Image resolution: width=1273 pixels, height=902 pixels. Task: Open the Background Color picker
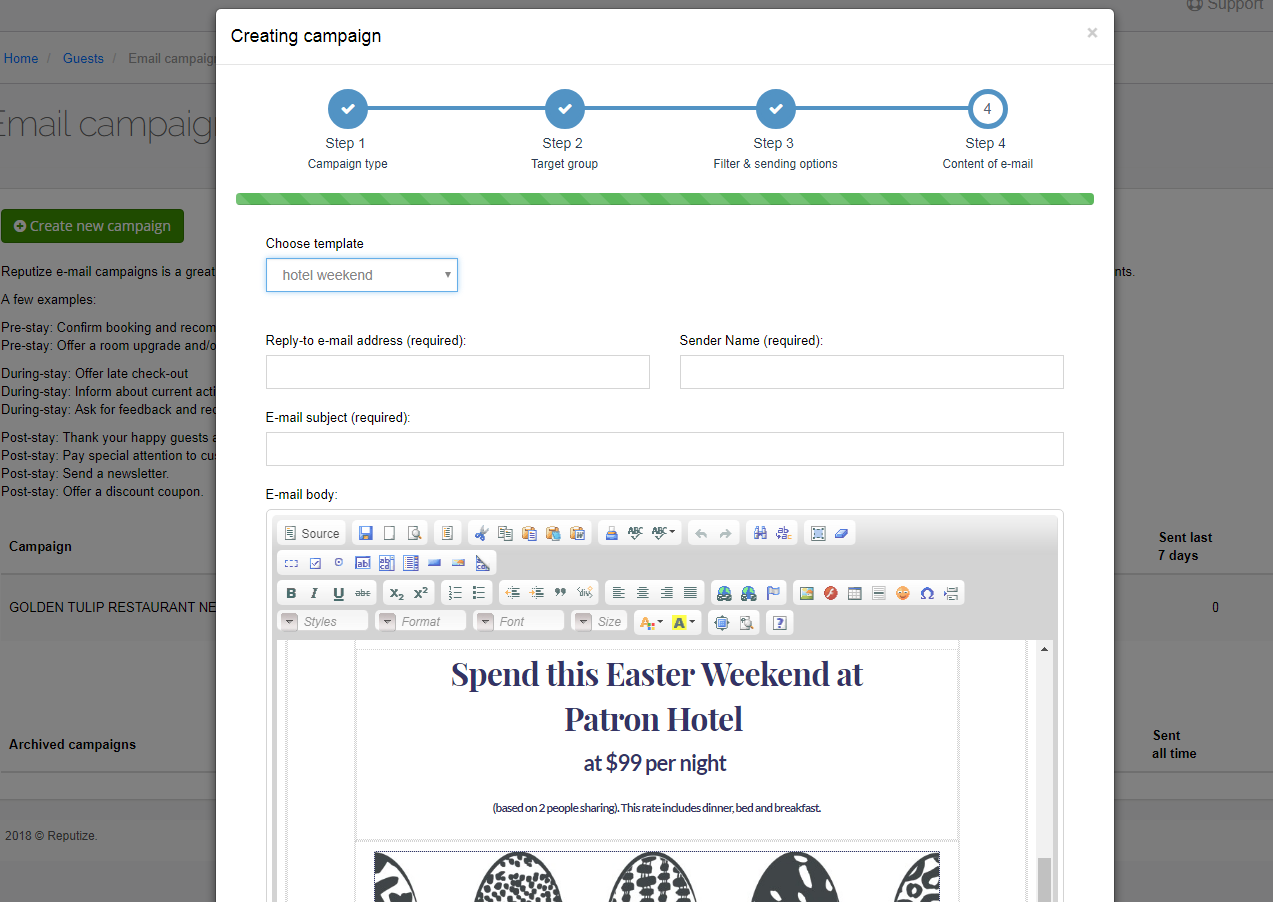684,622
